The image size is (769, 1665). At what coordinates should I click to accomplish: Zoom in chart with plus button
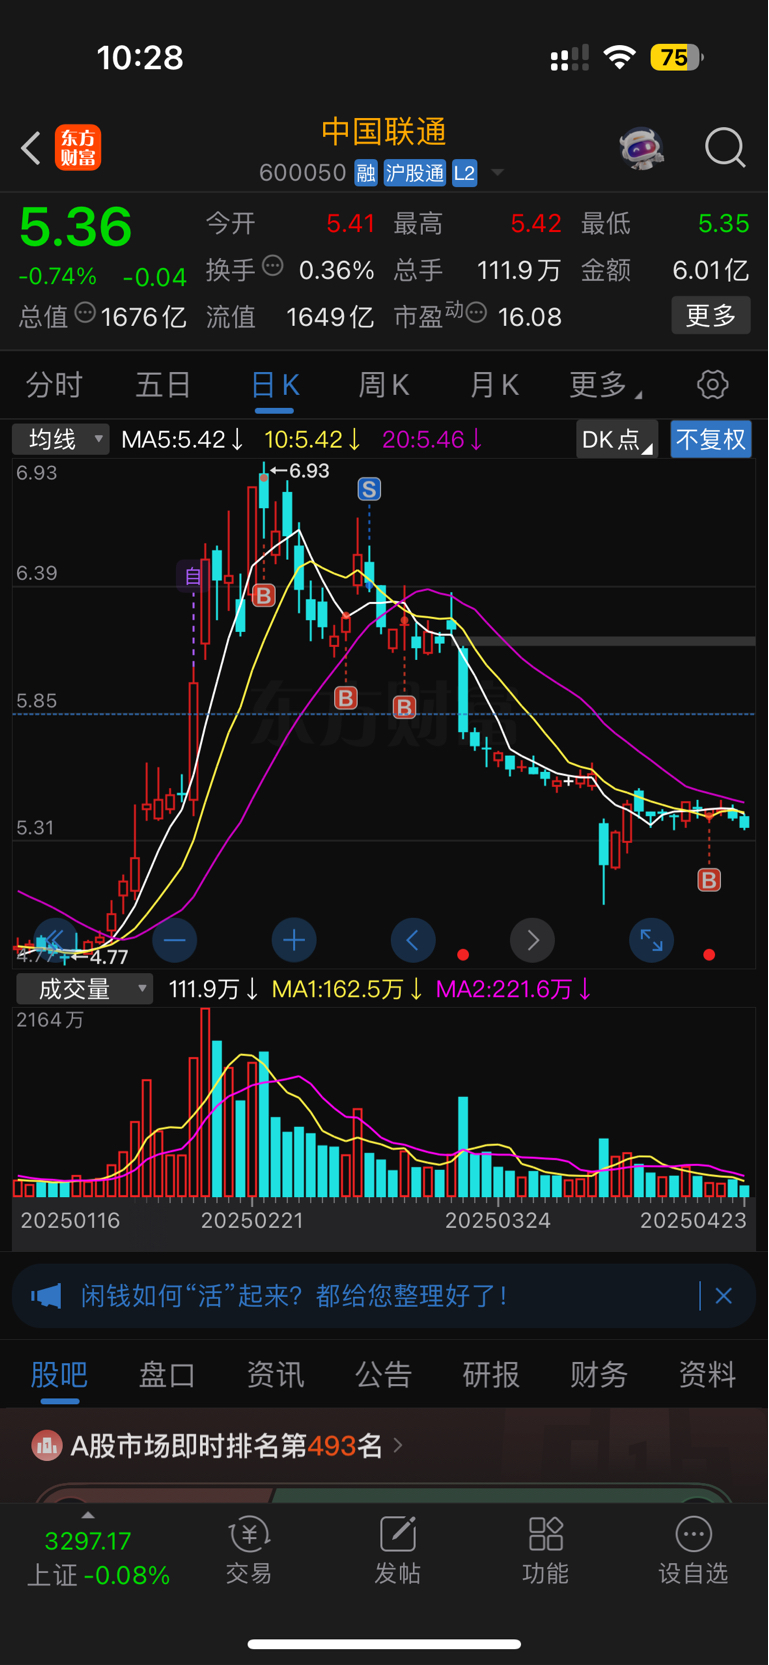pyautogui.click(x=294, y=940)
